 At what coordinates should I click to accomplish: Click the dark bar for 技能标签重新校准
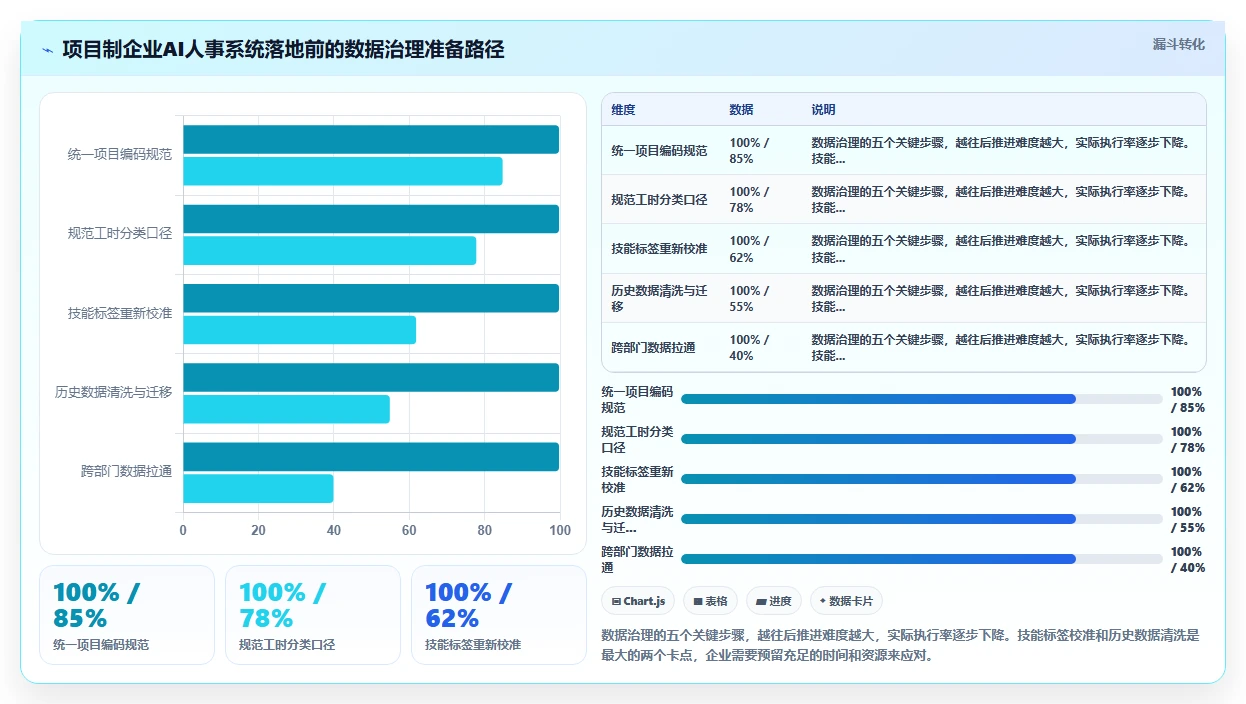click(371, 298)
